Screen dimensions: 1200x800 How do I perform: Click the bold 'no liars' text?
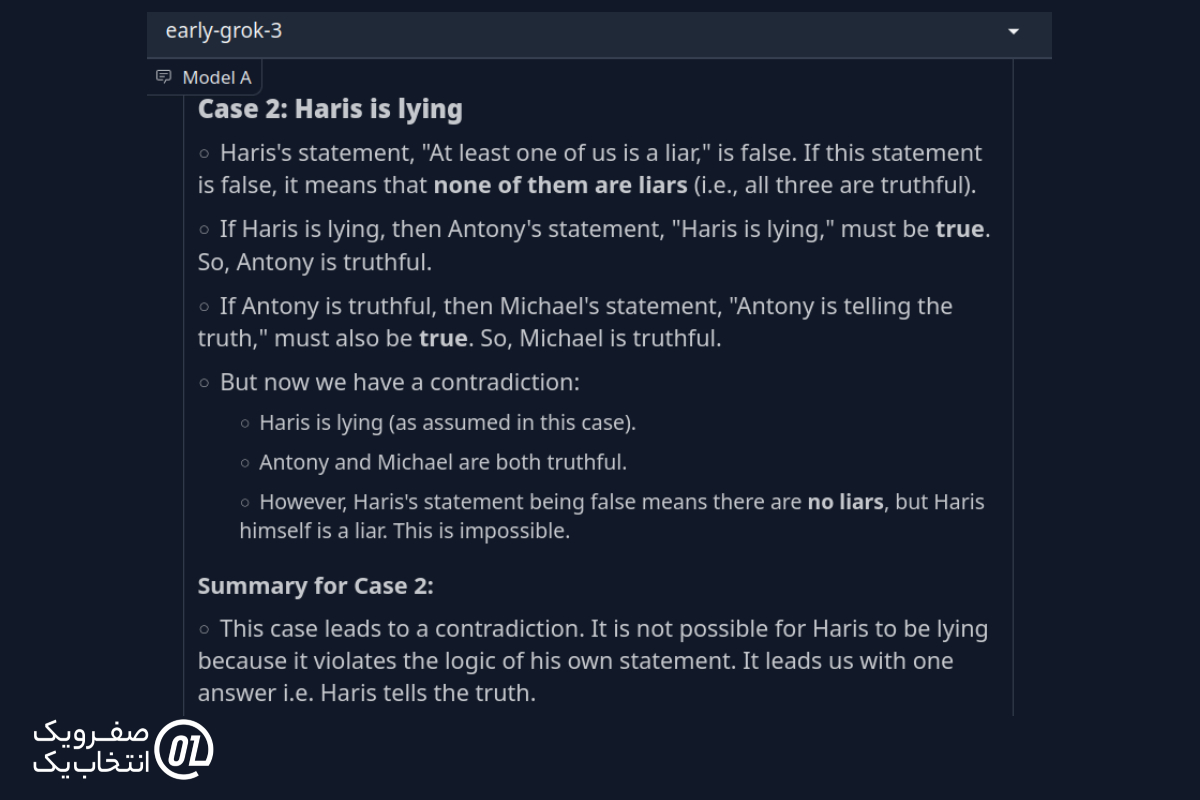pos(846,502)
